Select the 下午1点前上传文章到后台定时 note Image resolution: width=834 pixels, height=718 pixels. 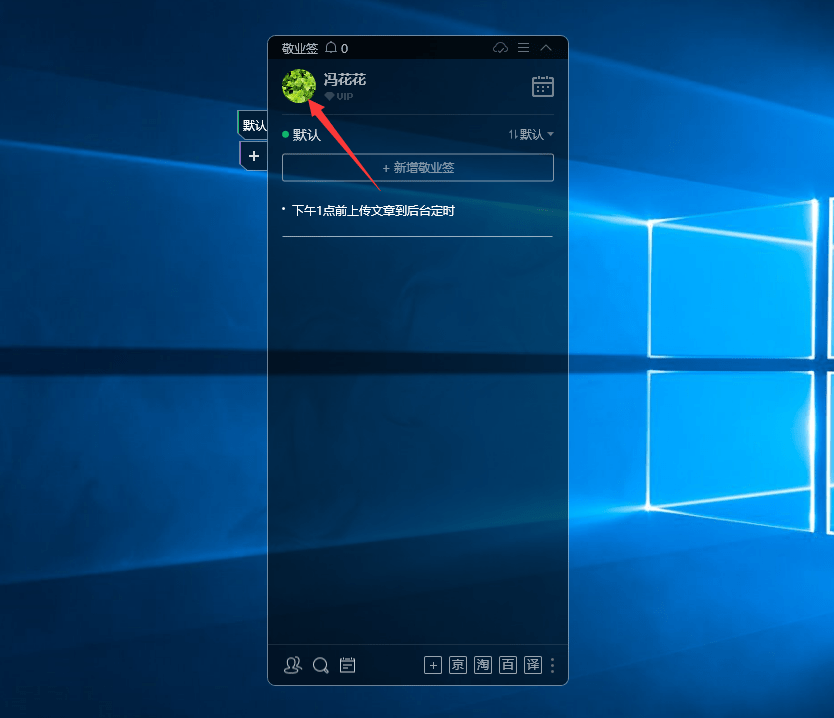[x=373, y=211]
